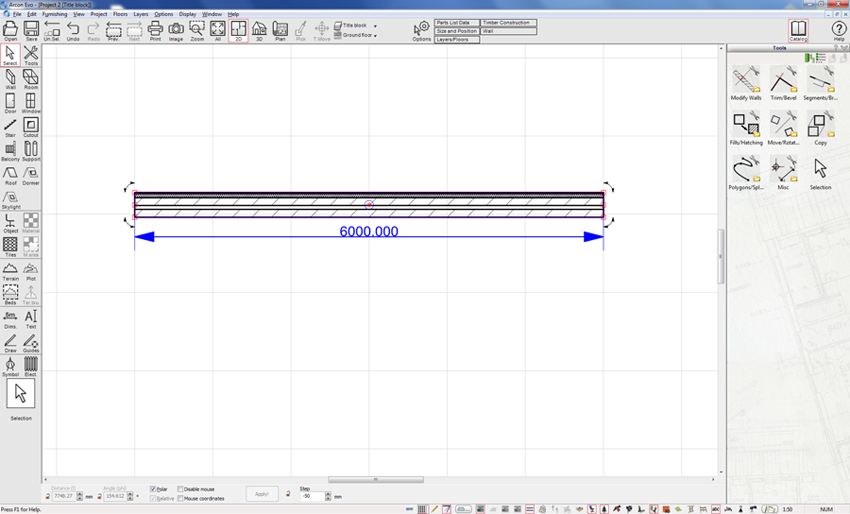Select the Skylight tool
Viewport: 850px width, 514px height.
coord(10,199)
